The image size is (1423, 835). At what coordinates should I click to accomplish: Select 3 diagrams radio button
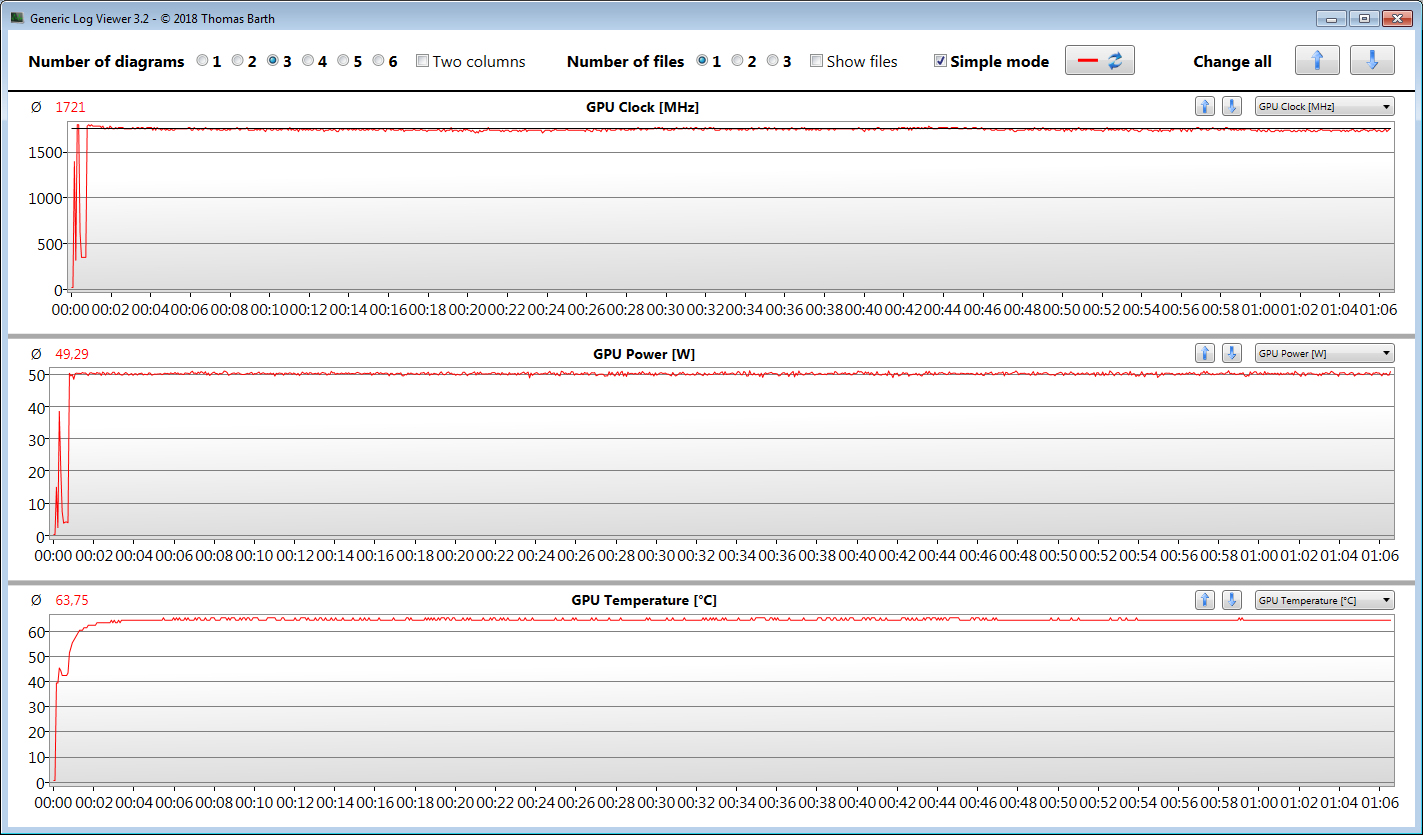point(273,61)
